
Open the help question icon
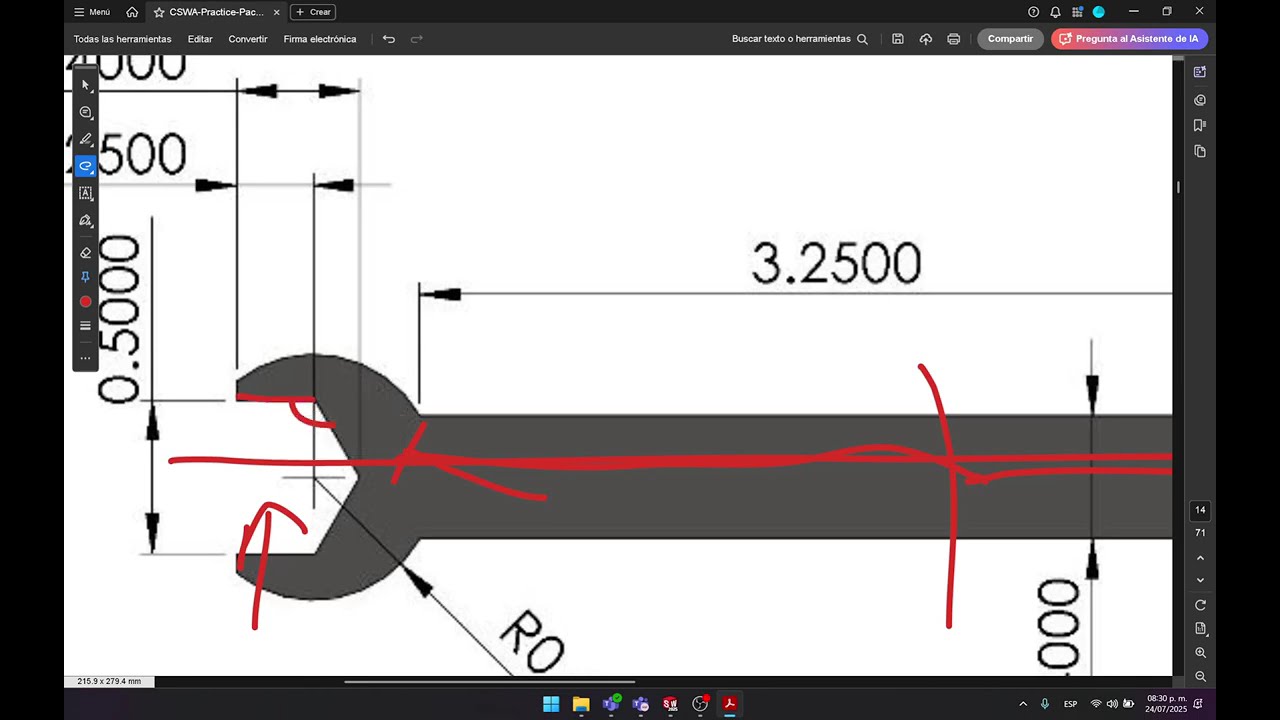coord(1033,12)
